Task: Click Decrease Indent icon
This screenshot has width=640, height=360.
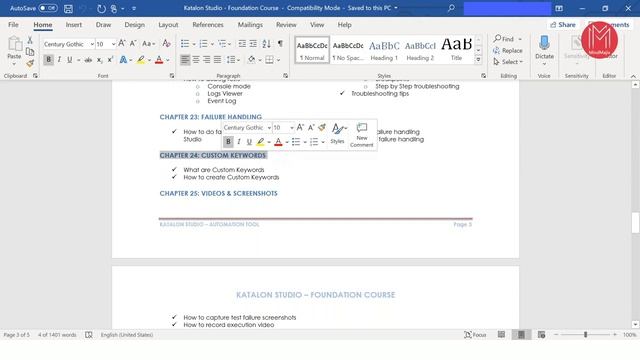Action: 242,43
